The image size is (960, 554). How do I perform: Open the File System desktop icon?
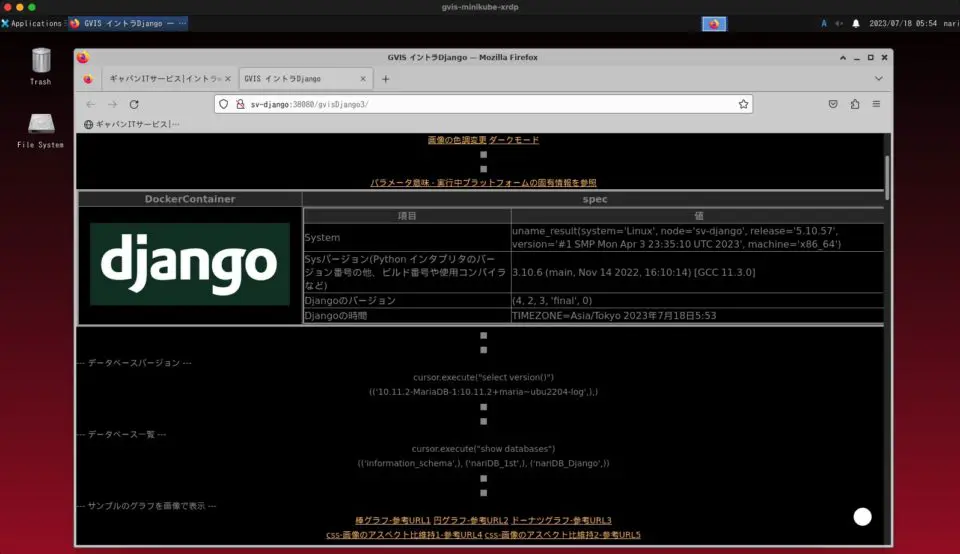point(40,126)
